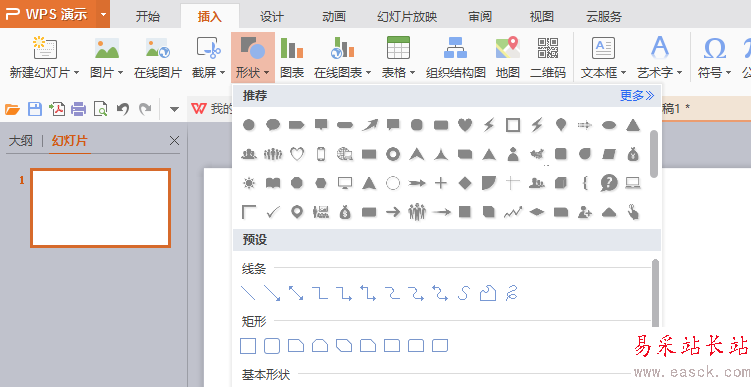This screenshot has width=751, height=387.
Task: Expand the 在线图表 dropdown arrow
Action: (368, 73)
